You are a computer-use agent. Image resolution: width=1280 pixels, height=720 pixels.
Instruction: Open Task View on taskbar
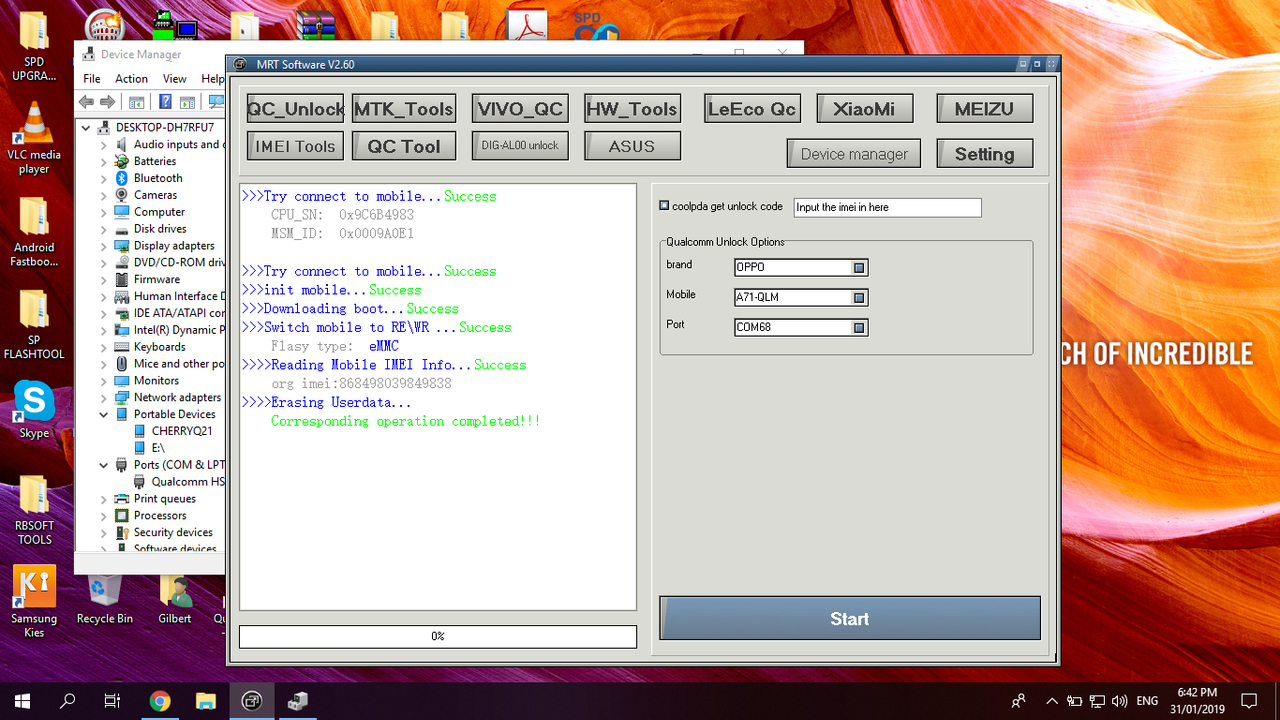113,701
